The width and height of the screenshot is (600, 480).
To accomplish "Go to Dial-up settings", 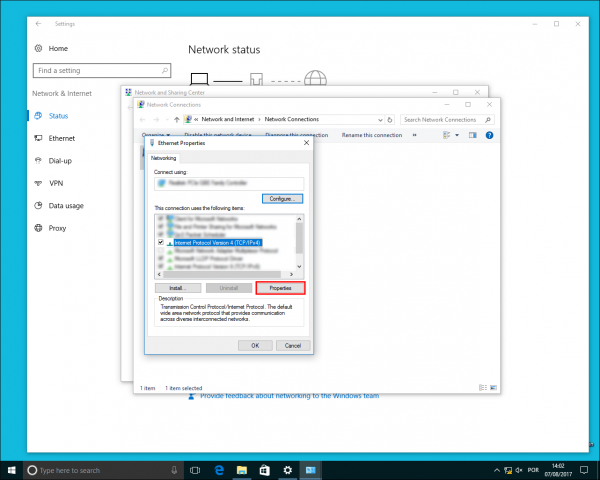I will pos(60,161).
